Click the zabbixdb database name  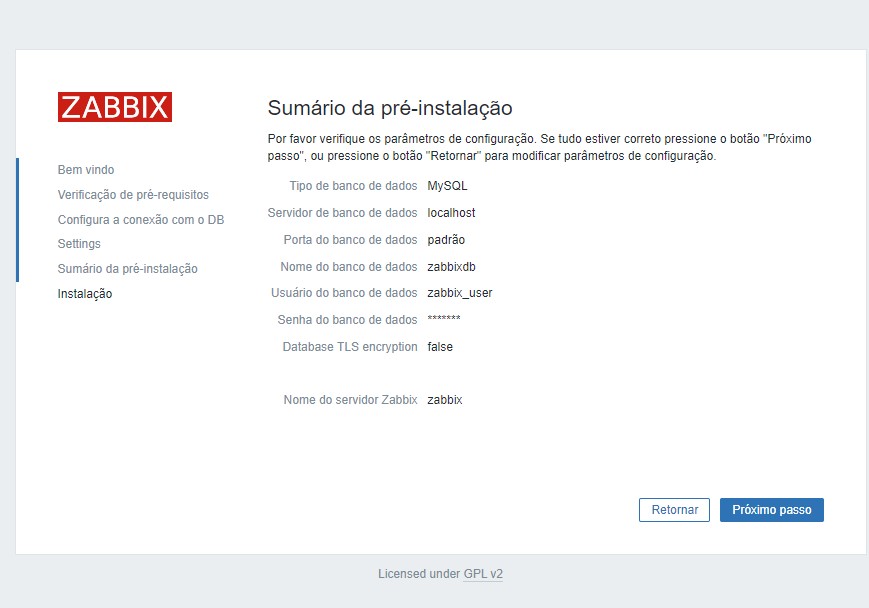450,266
